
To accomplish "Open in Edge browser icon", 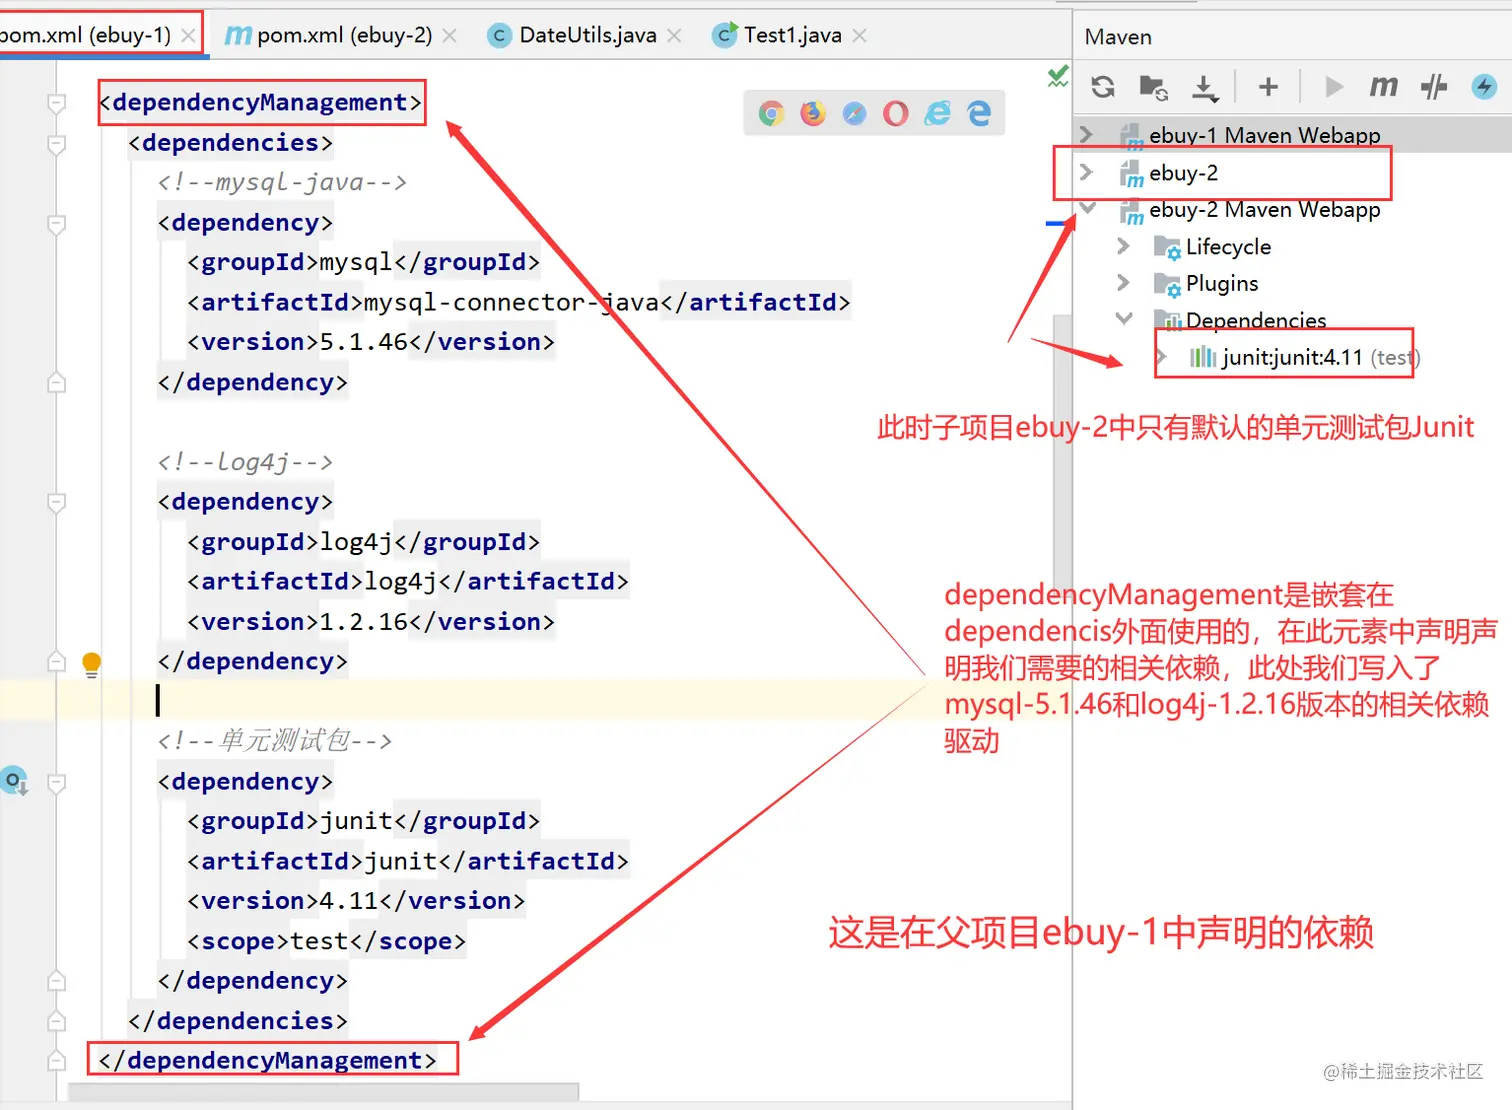I will [x=980, y=113].
